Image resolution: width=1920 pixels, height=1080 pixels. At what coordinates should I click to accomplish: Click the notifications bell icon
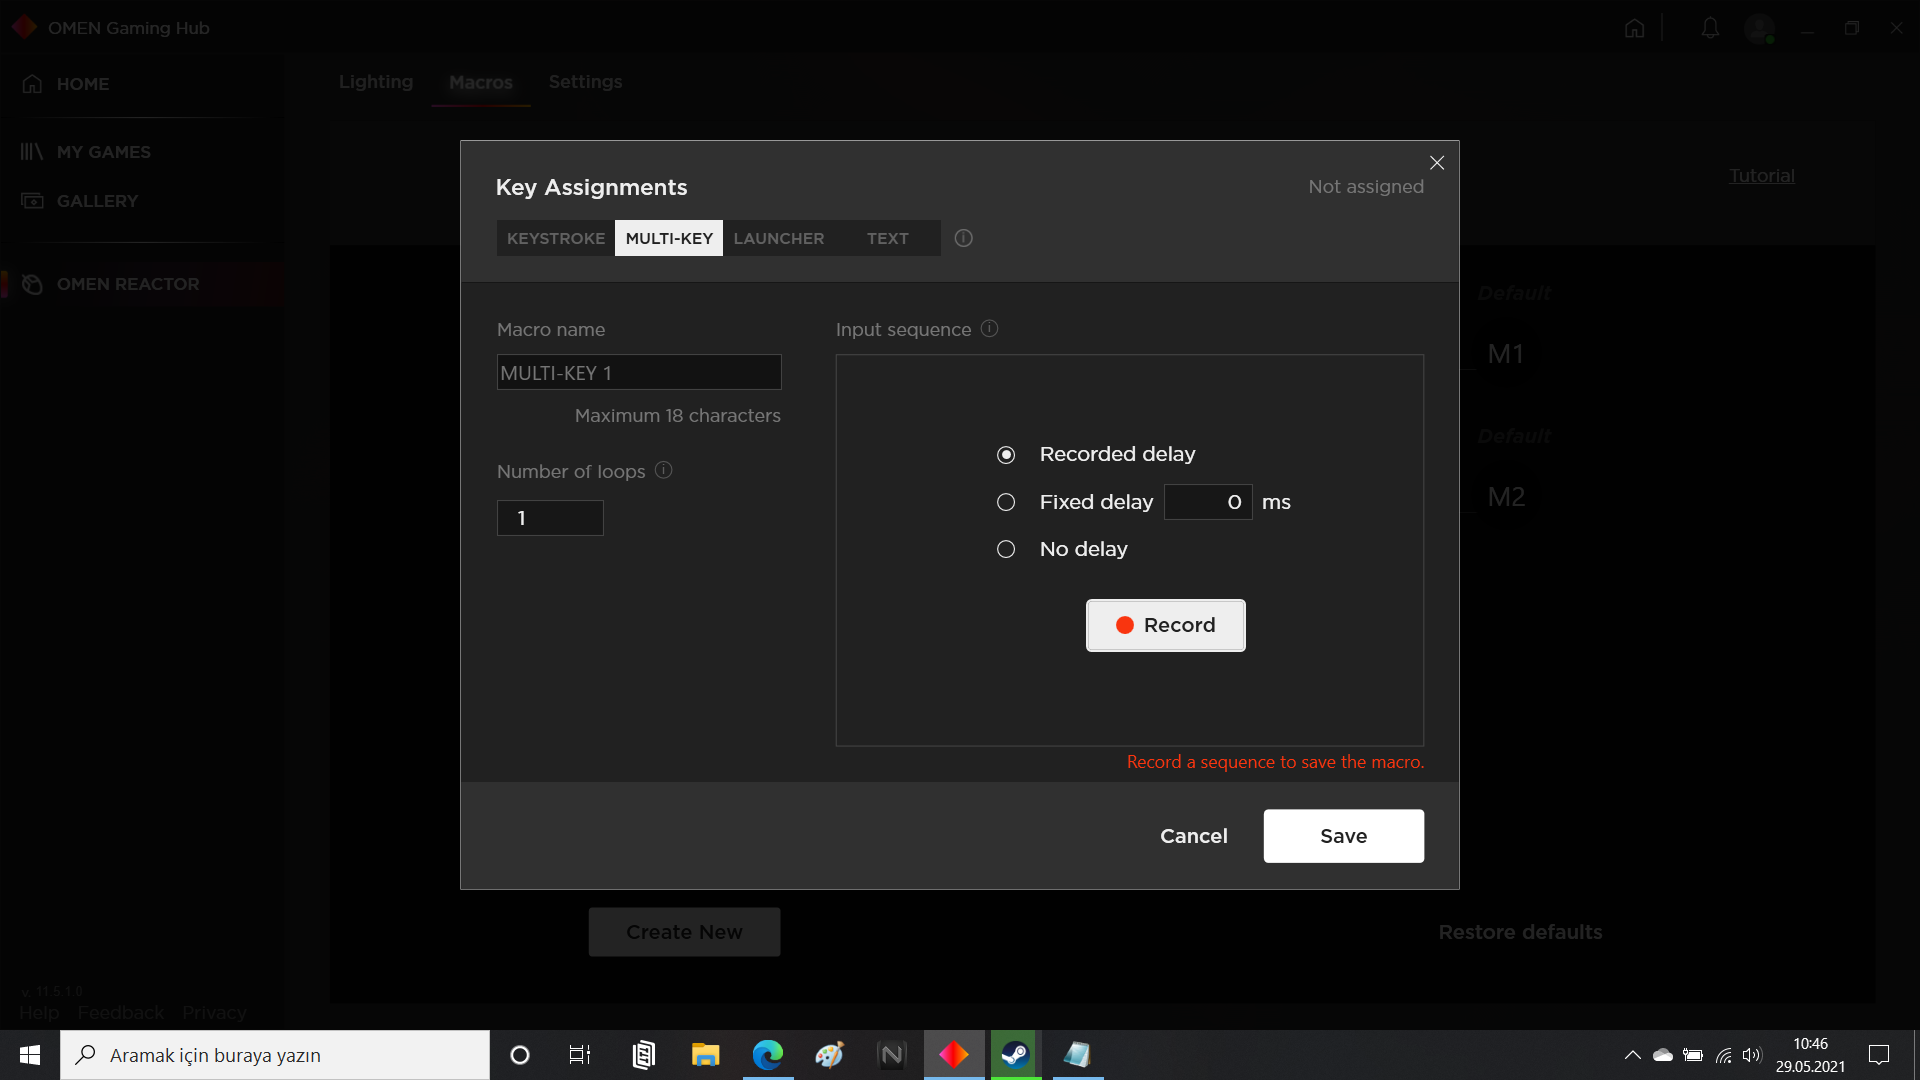(x=1710, y=26)
